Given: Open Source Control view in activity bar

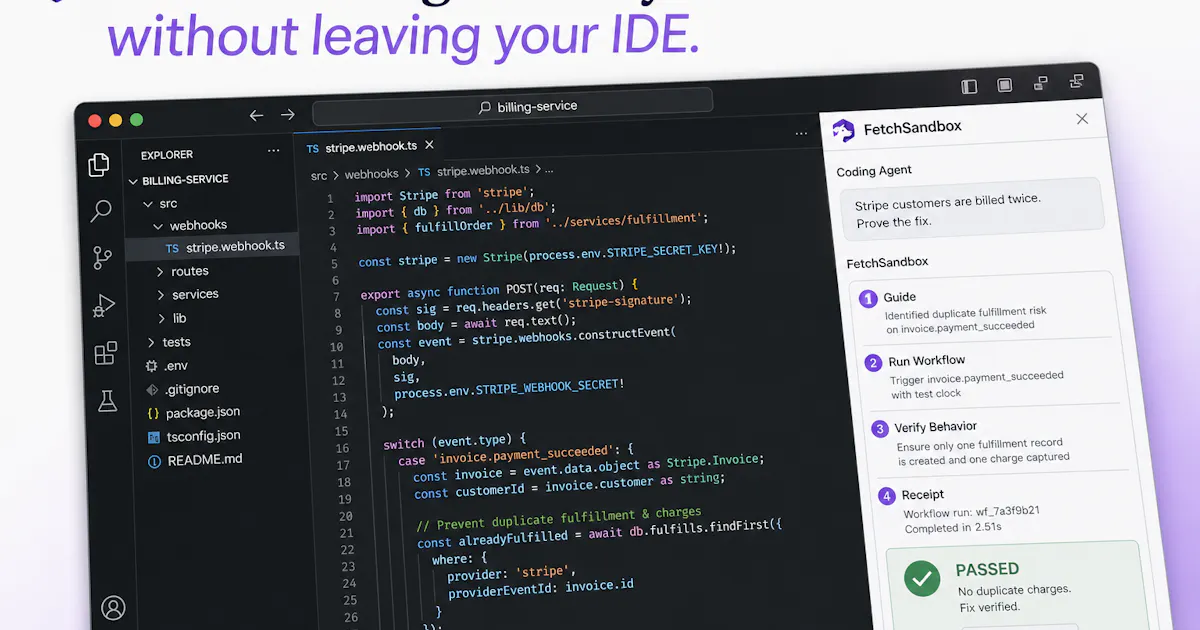Looking at the screenshot, I should coord(102,258).
